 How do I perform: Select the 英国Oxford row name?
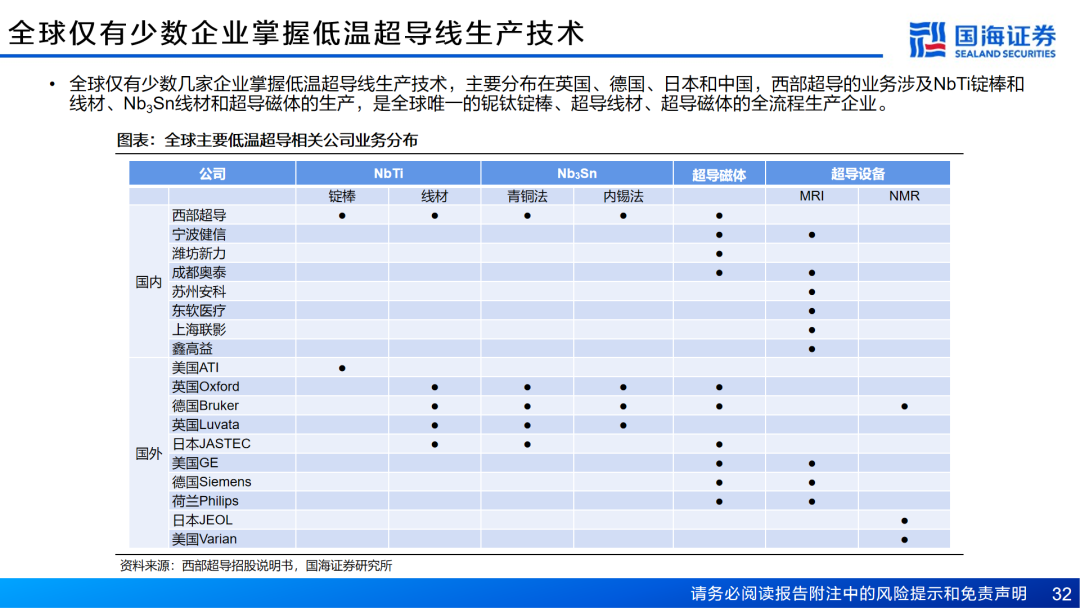tap(206, 387)
